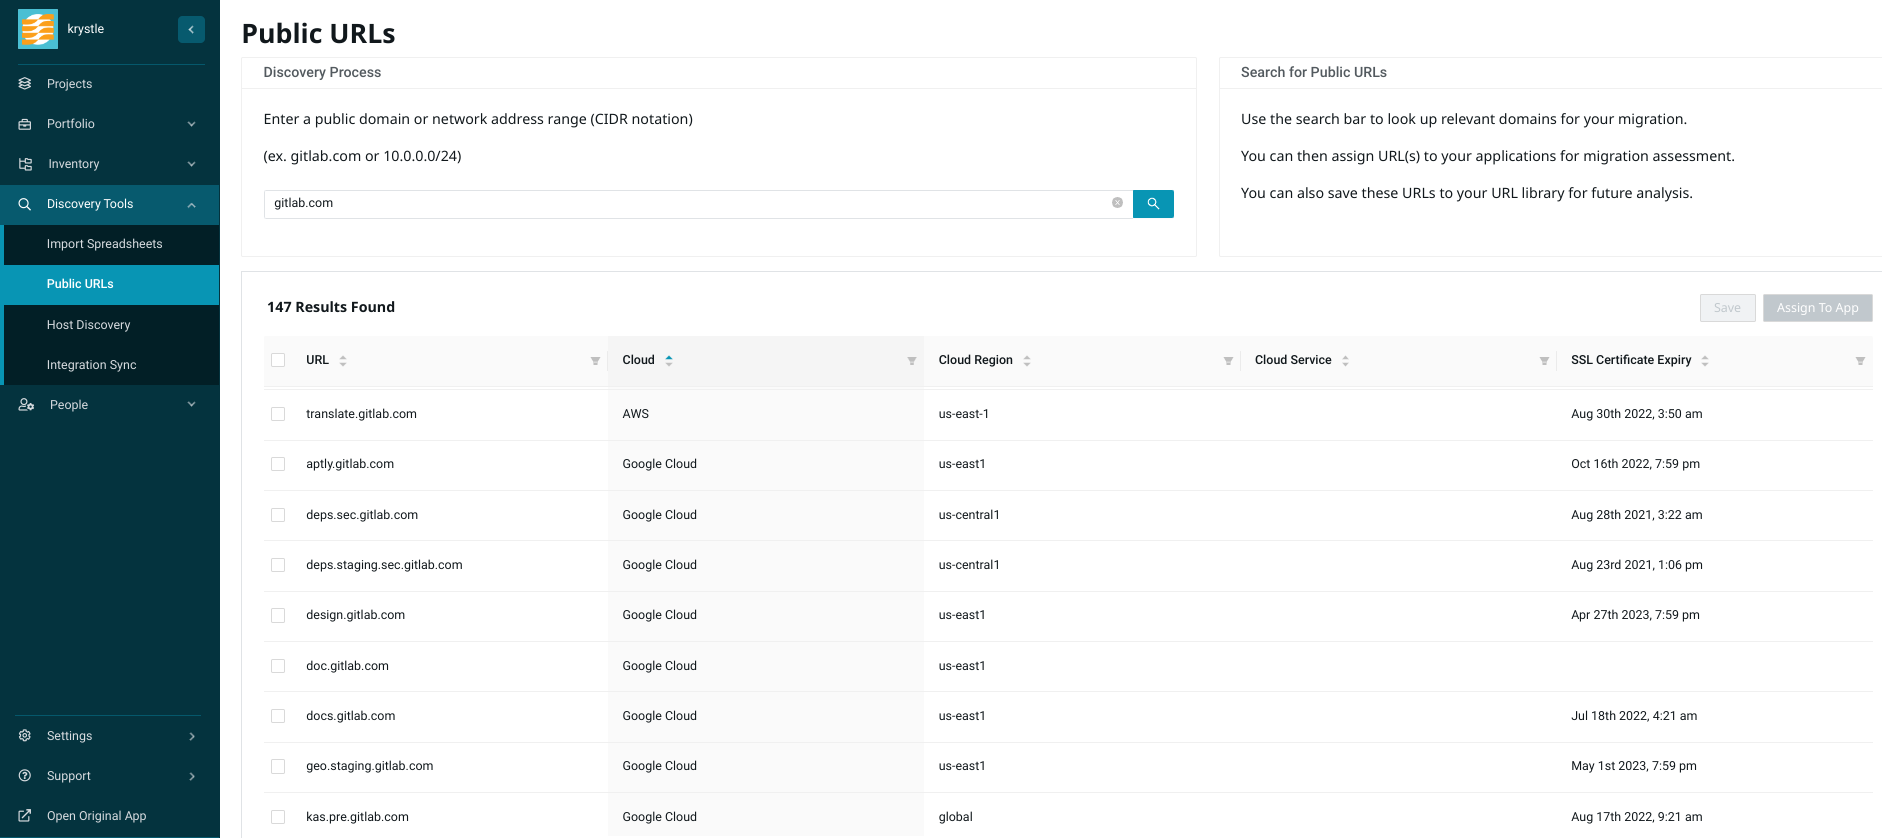The image size is (1882, 838).
Task: Check the aptly.gitlab.com row
Action: point(278,464)
